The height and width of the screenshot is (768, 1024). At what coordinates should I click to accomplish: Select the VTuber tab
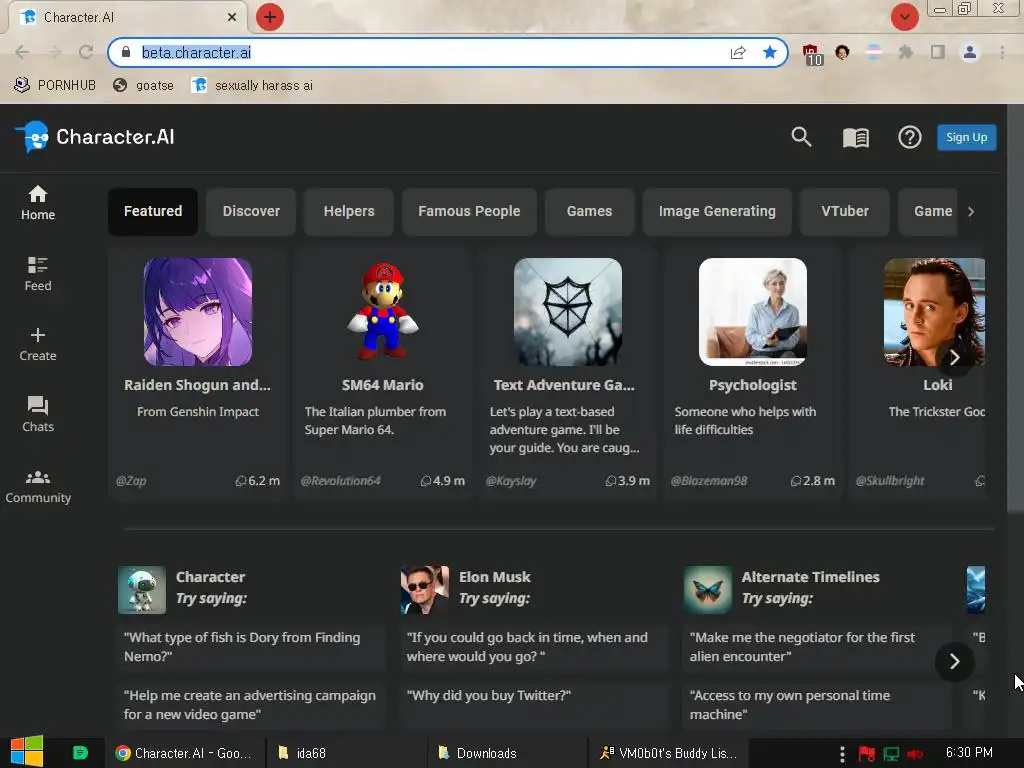pyautogui.click(x=844, y=212)
